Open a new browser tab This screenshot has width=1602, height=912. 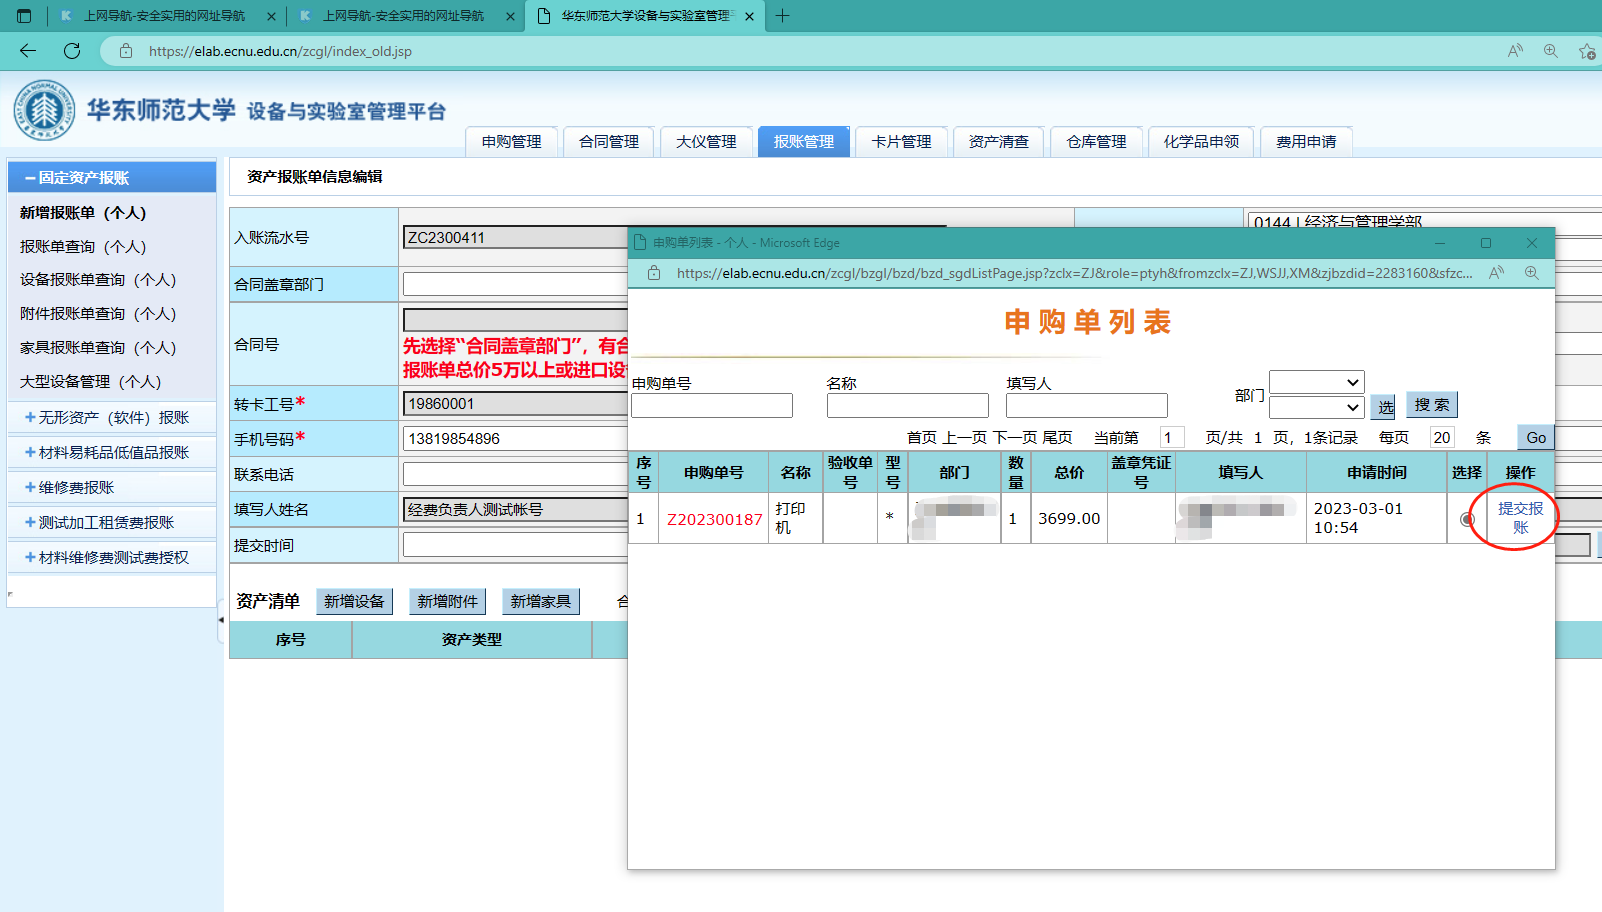coord(782,16)
